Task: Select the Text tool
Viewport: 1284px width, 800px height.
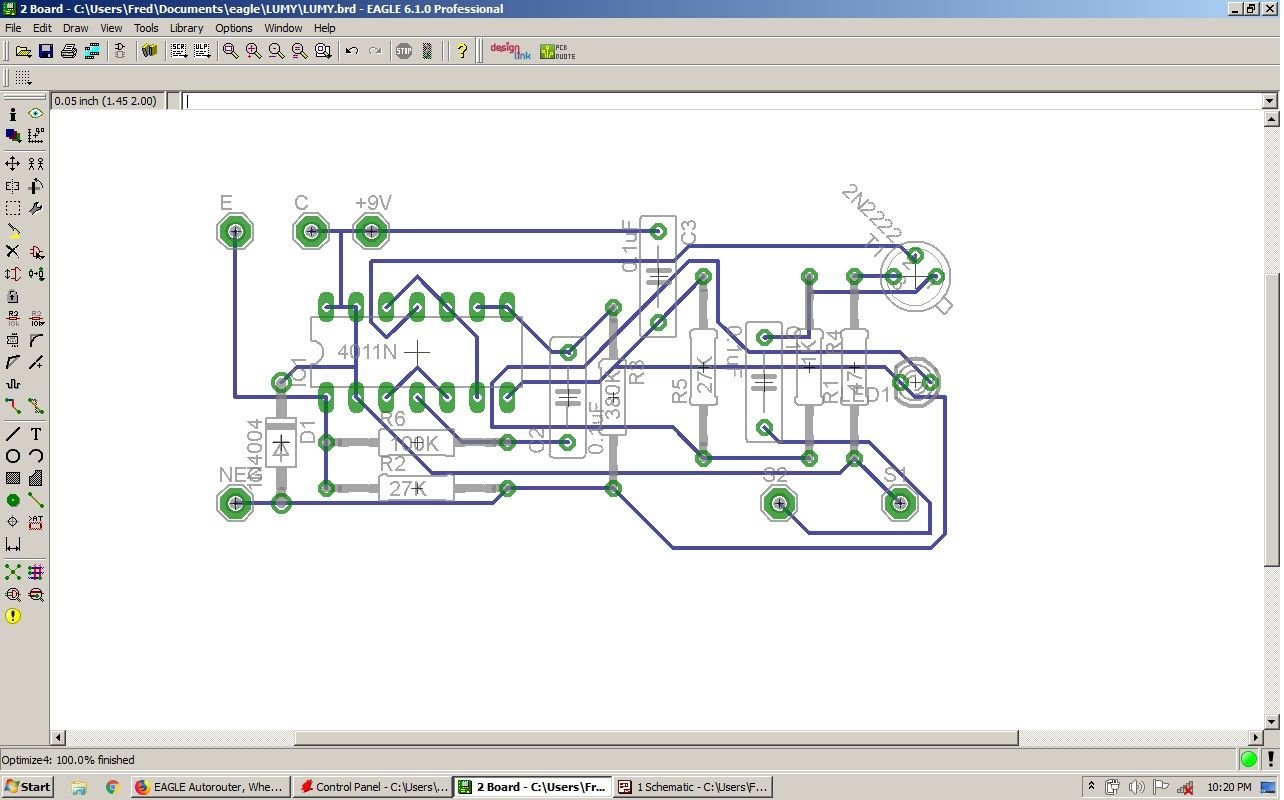Action: (35, 433)
